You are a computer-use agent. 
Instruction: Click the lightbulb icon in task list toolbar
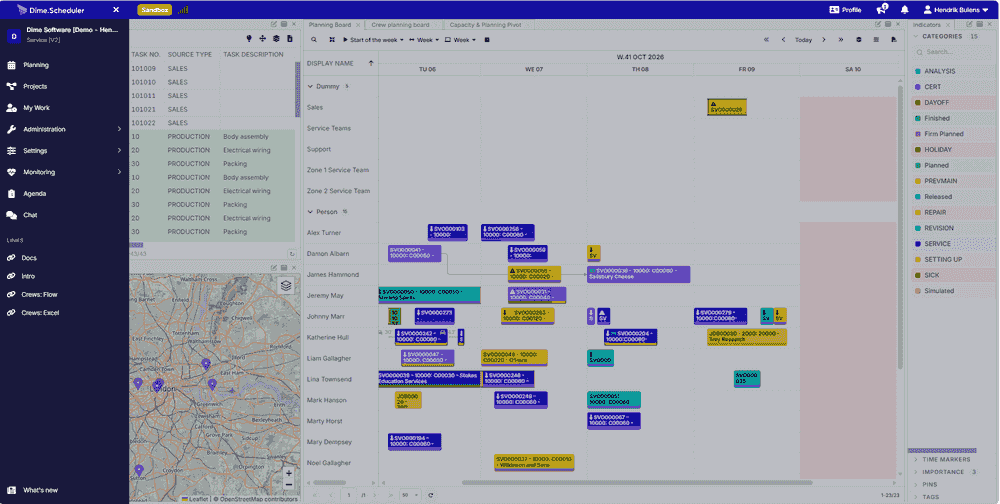[249, 39]
